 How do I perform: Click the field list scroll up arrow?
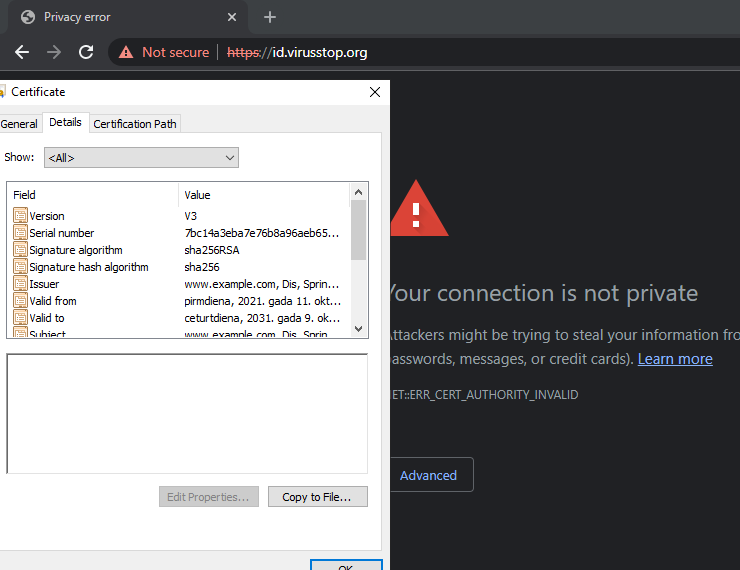tap(359, 192)
